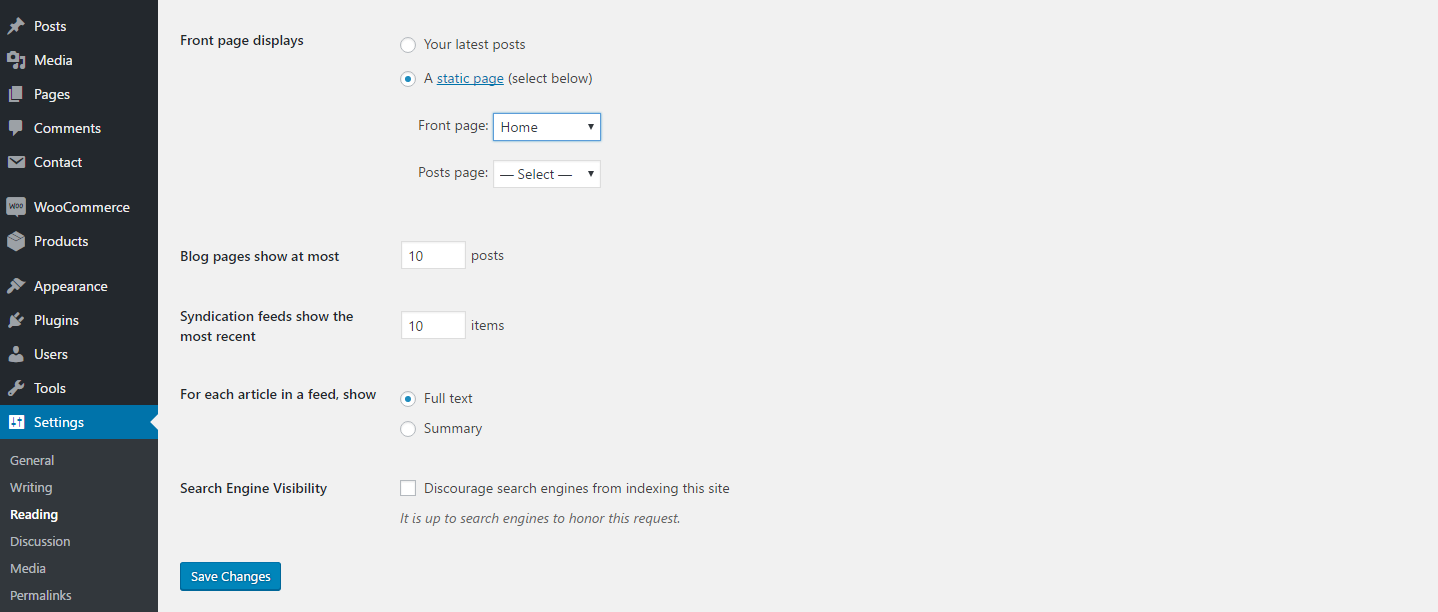Click the Comments speech bubble icon
Screen dimensions: 1438x612
click(16, 128)
